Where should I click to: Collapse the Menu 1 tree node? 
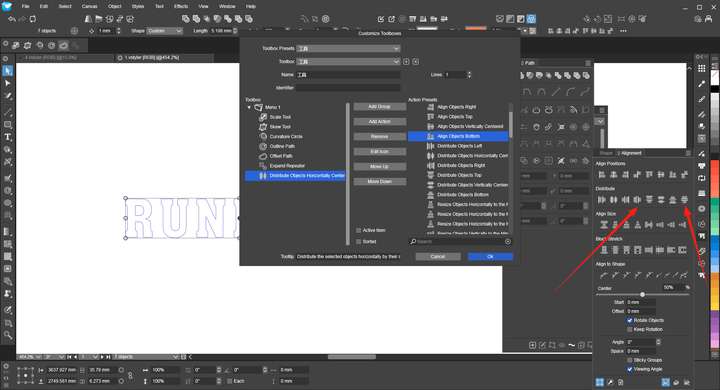(x=249, y=107)
